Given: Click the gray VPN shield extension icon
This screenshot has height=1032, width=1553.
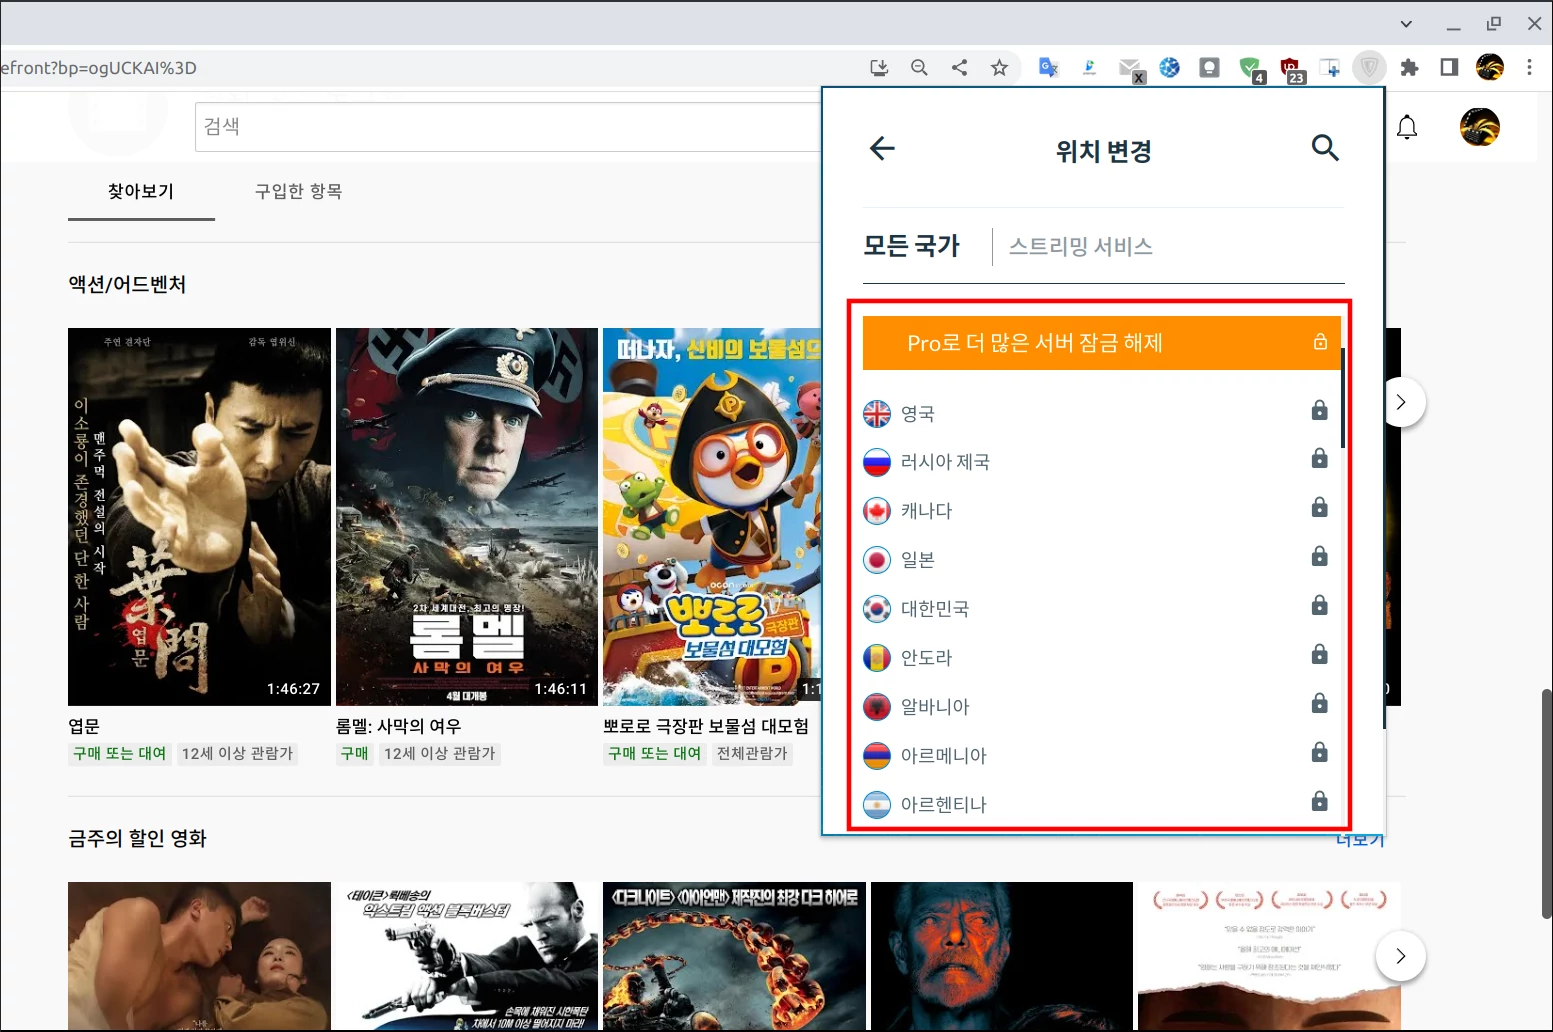Looking at the screenshot, I should tap(1369, 67).
